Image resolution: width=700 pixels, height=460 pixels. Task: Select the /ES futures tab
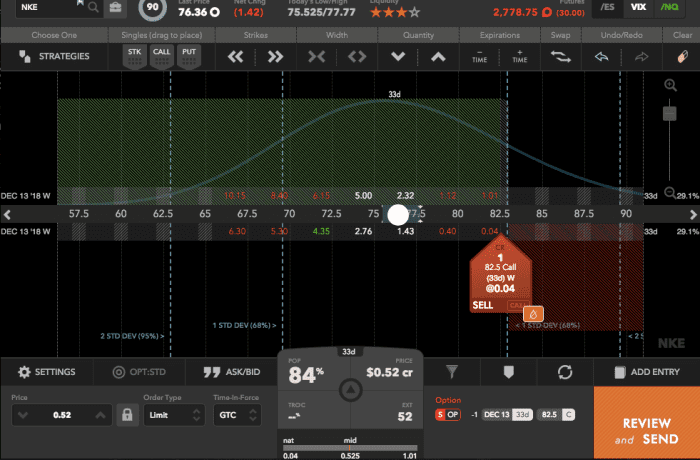(x=603, y=8)
